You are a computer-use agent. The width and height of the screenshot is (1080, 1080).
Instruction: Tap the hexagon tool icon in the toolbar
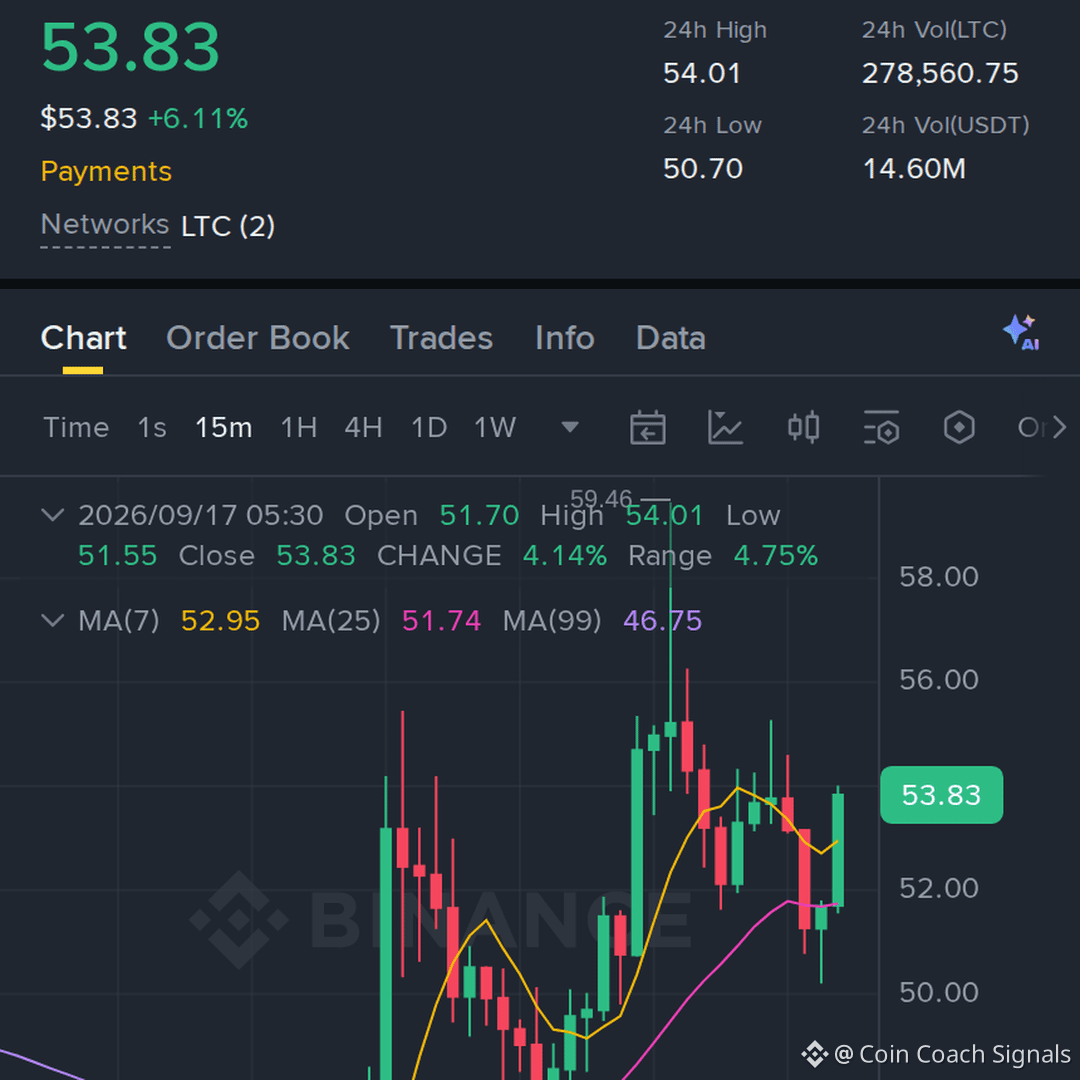959,427
